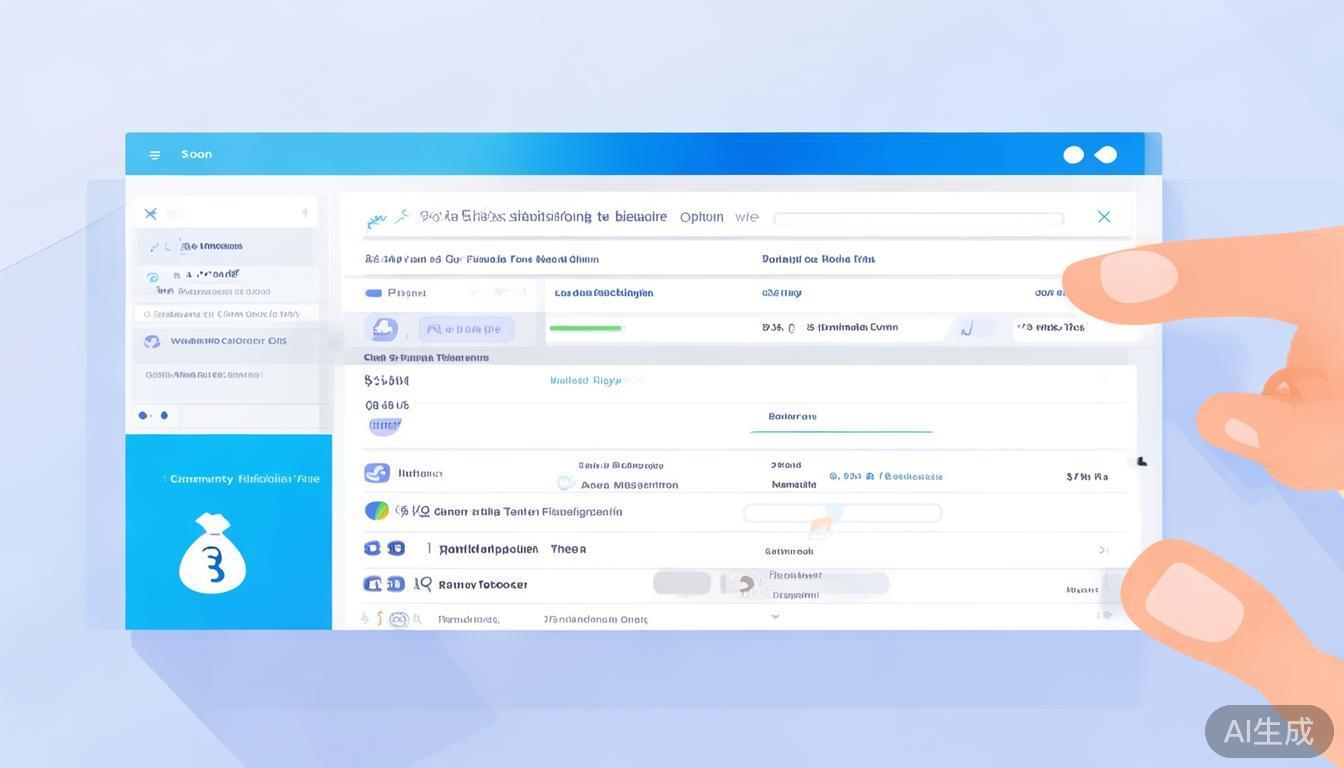The image size is (1344, 768).
Task: Click the Mulloed Rioyp link
Action: [585, 381]
